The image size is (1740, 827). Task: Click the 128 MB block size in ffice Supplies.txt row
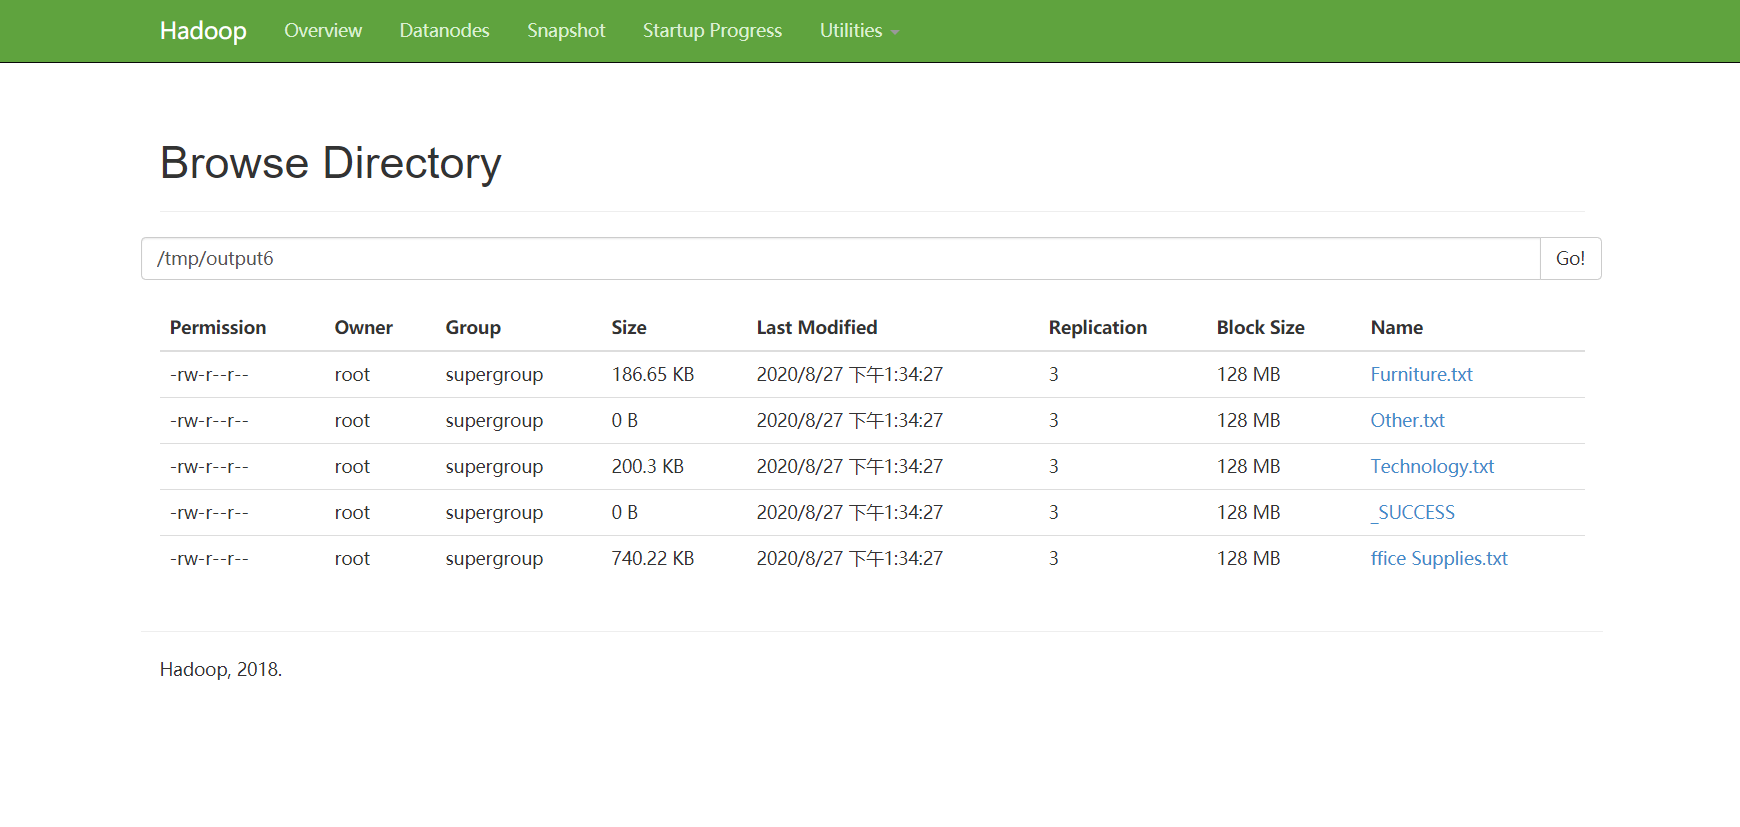(x=1248, y=559)
